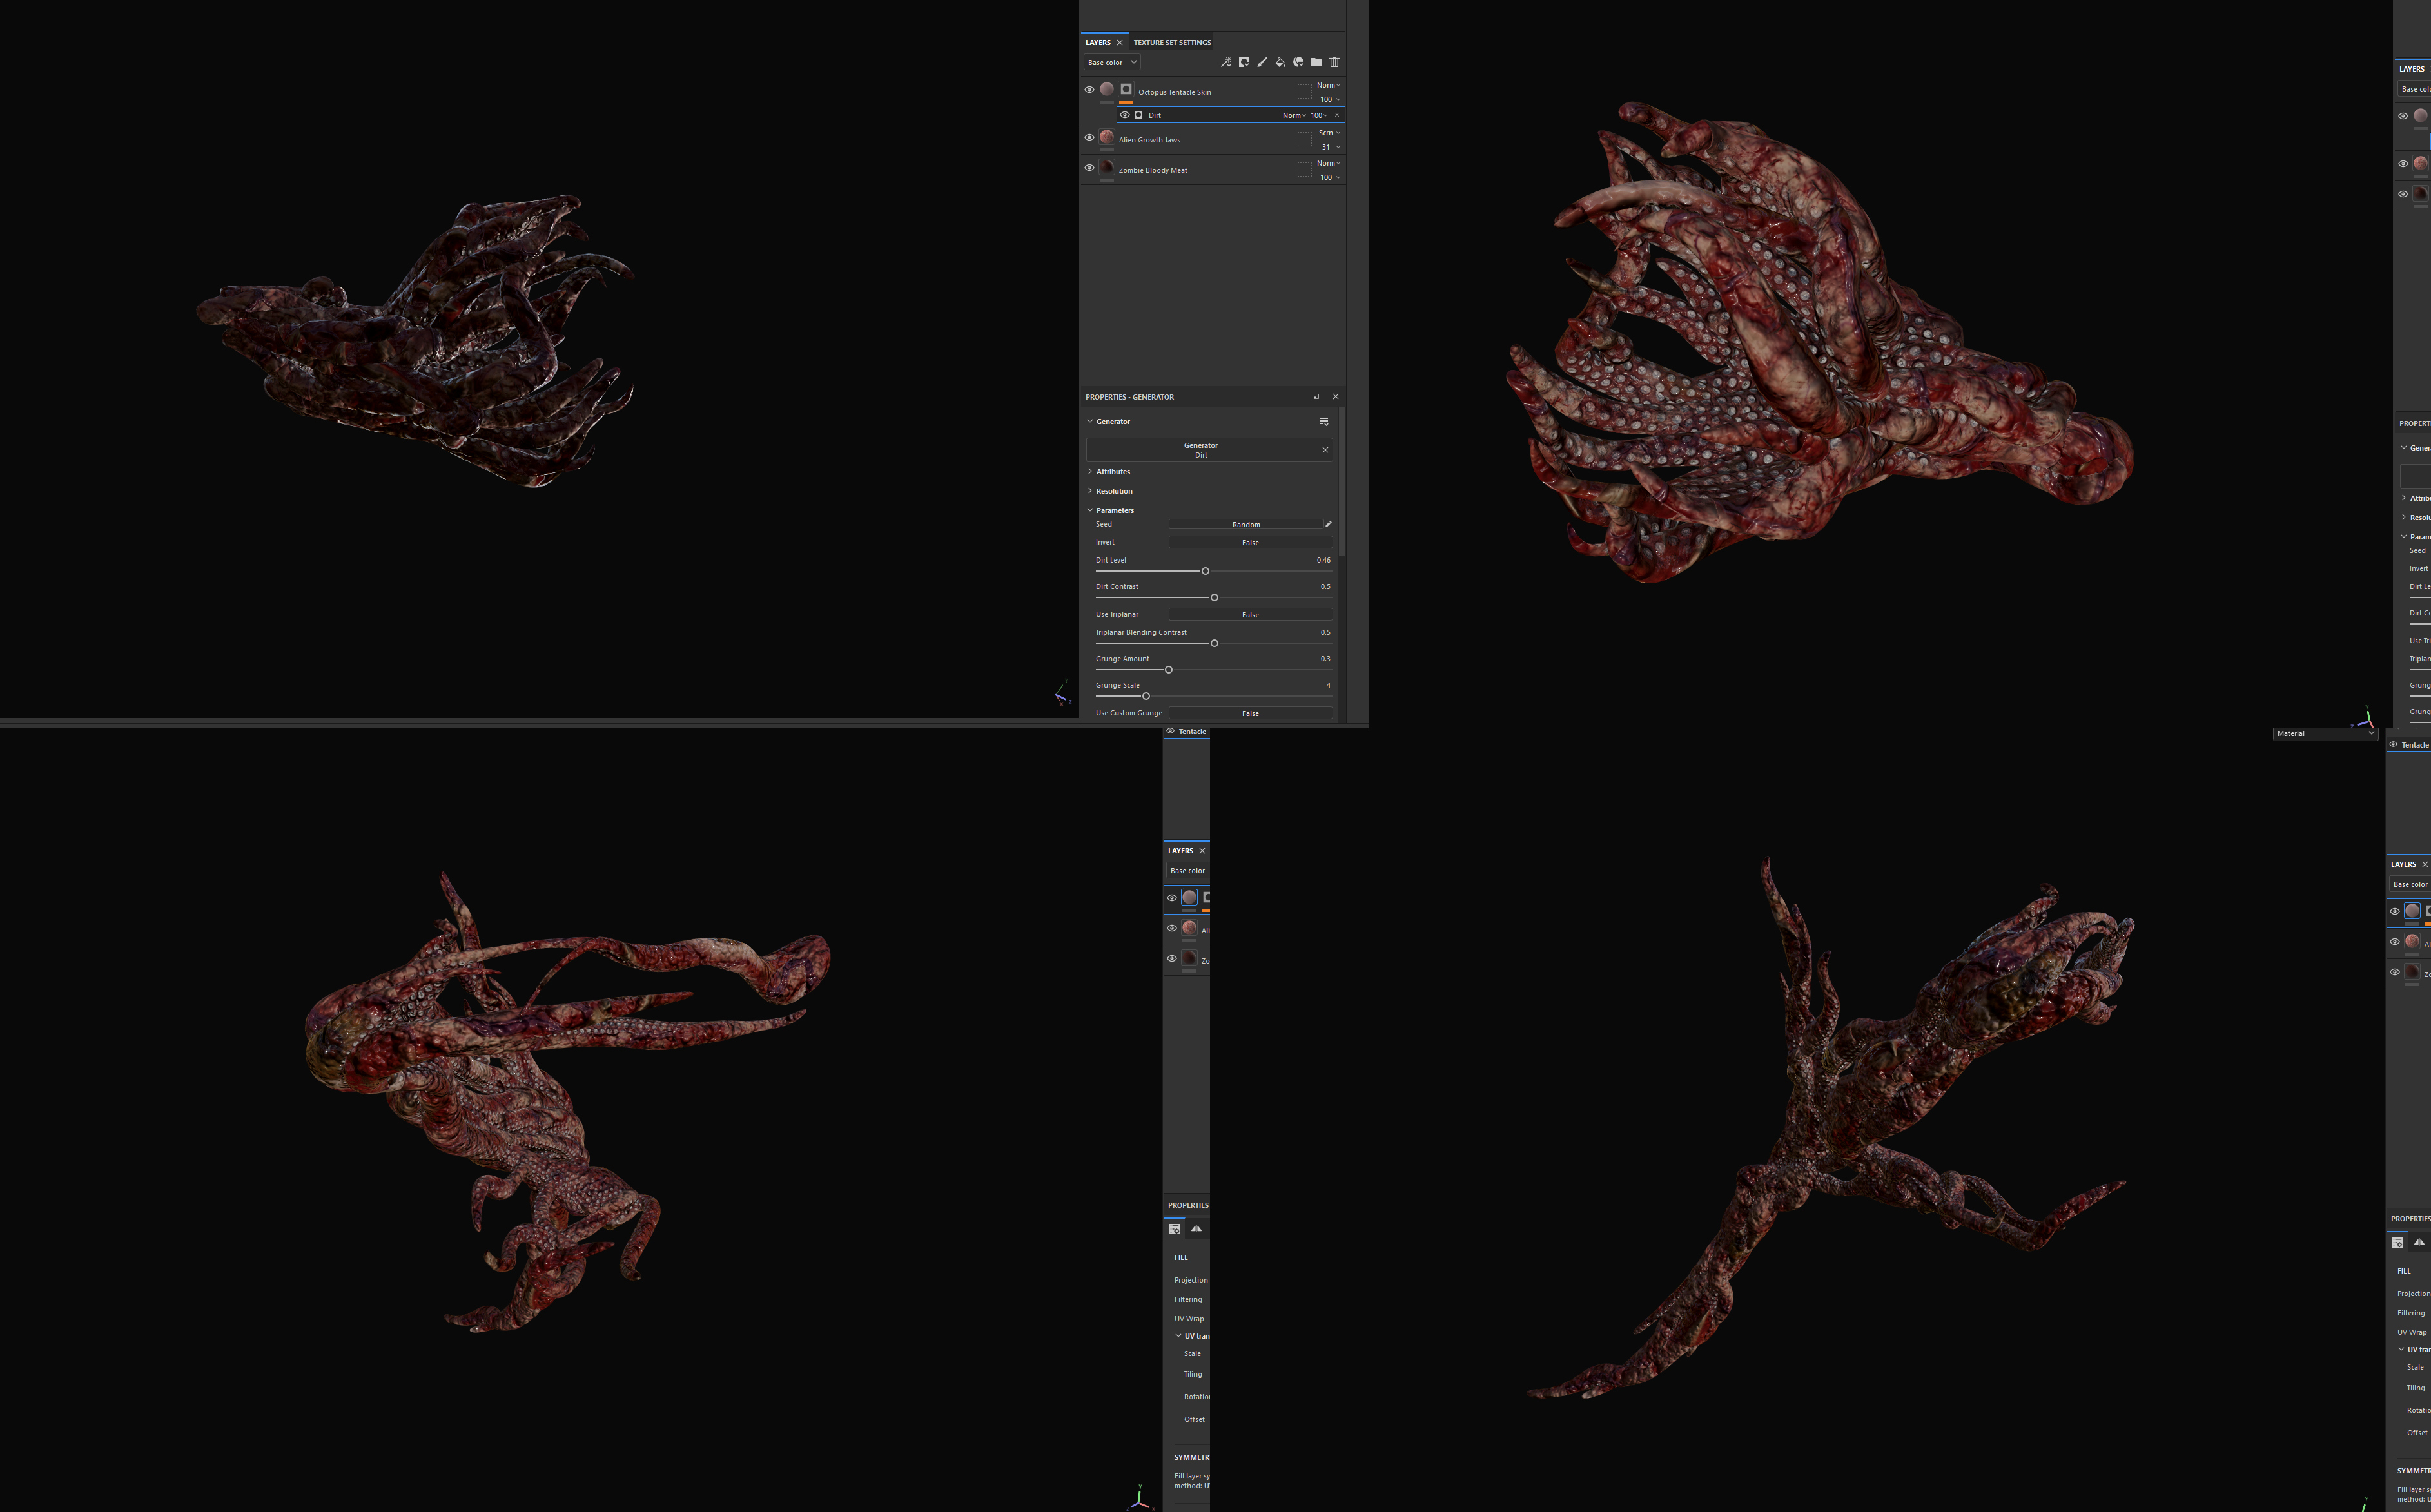This screenshot has height=1512, width=2431.
Task: Toggle Use Custom Grunge False button
Action: (x=1250, y=713)
